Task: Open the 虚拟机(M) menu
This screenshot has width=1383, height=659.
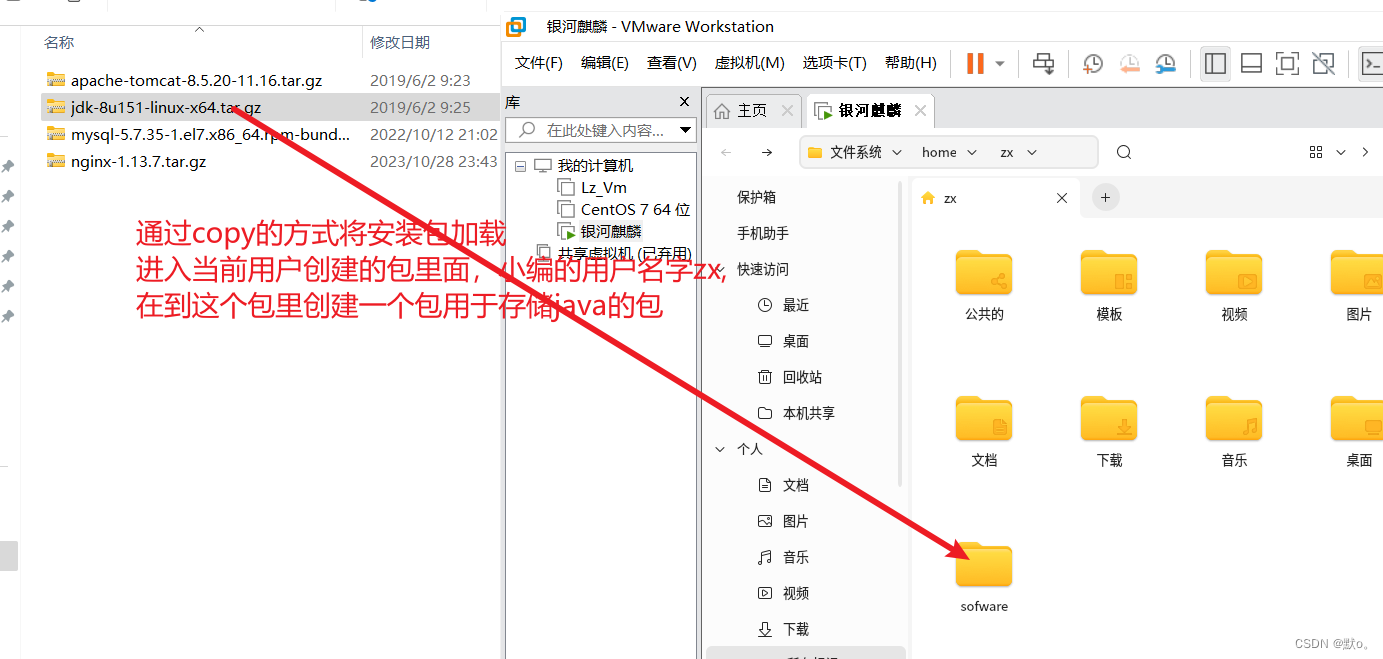Action: (x=749, y=63)
